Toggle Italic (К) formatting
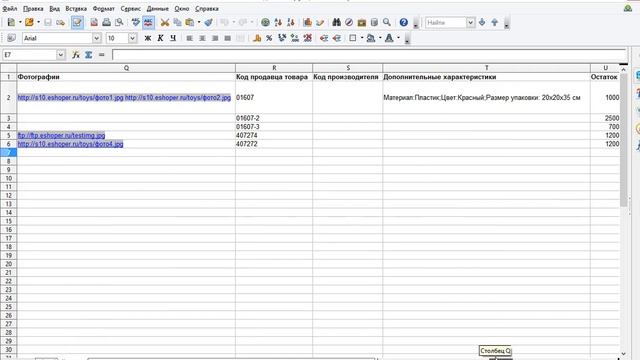The width and height of the screenshot is (640, 360). click(x=160, y=38)
